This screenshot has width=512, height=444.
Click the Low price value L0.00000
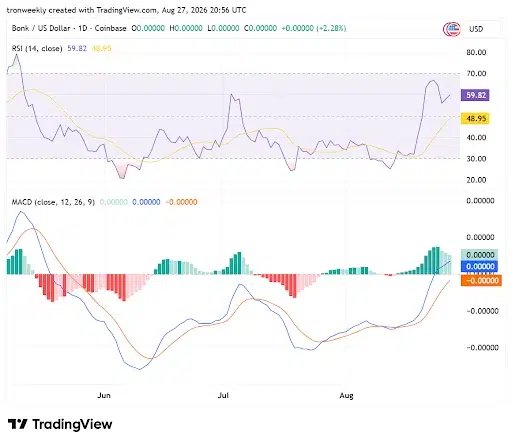(x=223, y=28)
